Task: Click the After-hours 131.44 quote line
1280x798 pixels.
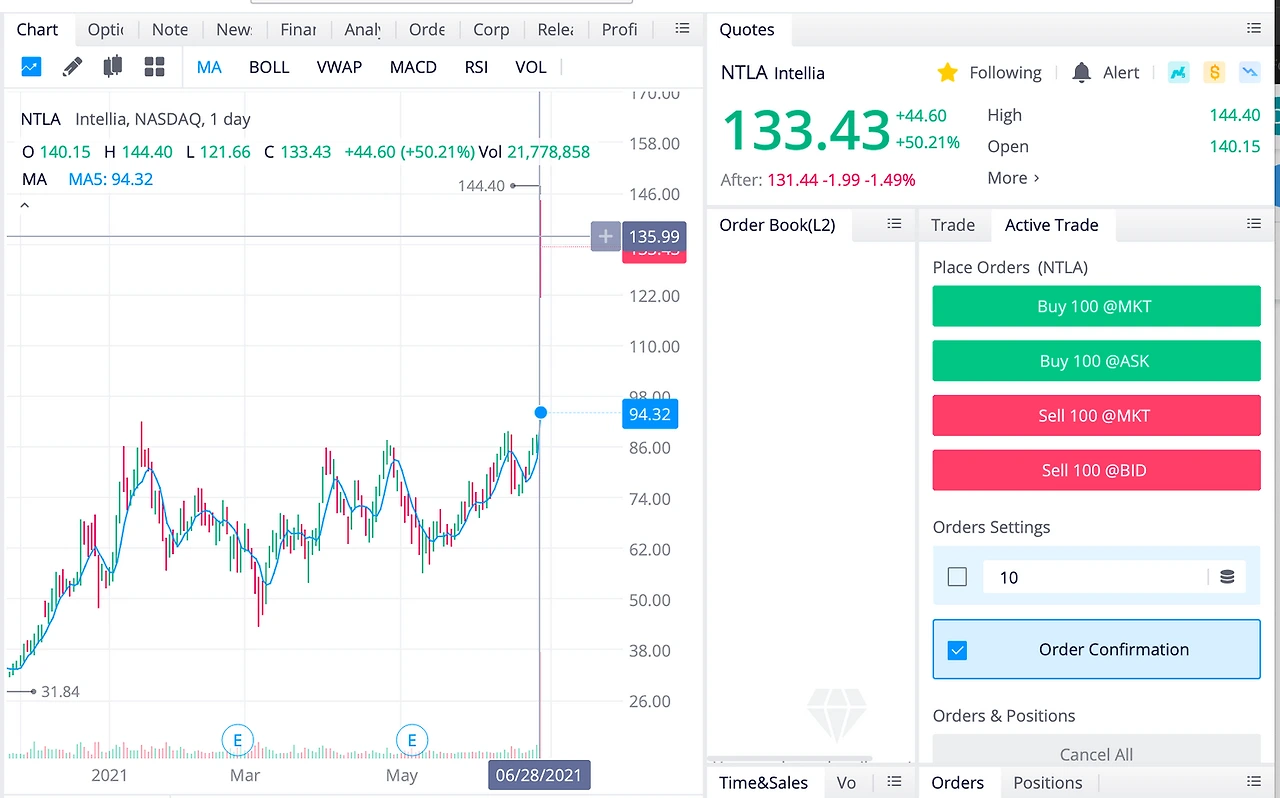Action: (x=818, y=180)
